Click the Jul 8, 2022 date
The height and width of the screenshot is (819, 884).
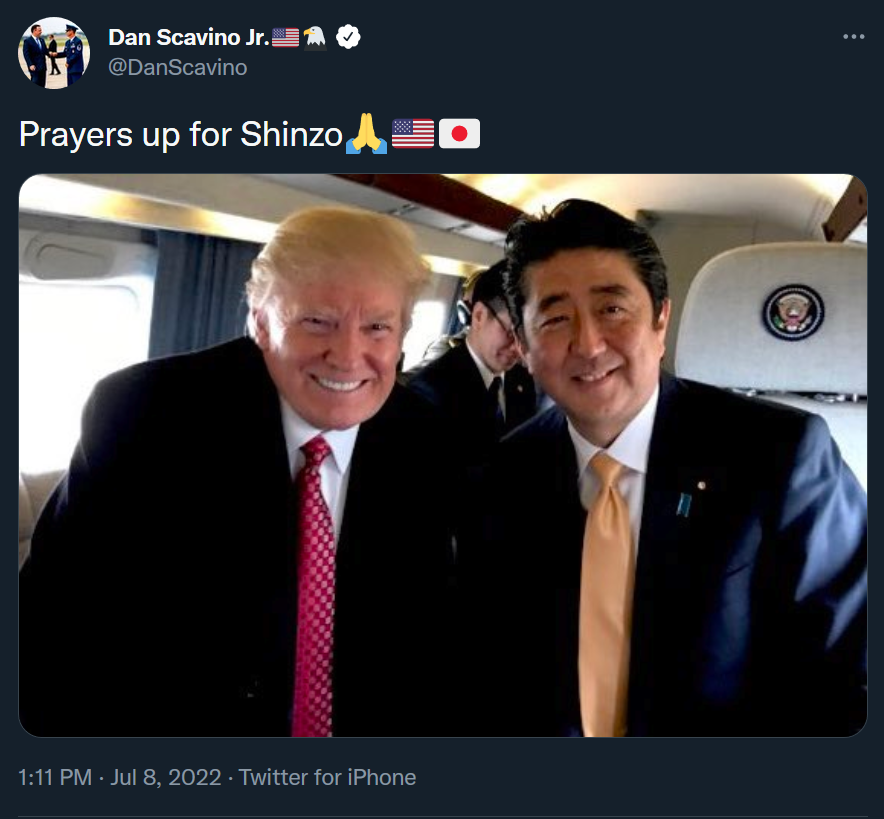pos(165,777)
